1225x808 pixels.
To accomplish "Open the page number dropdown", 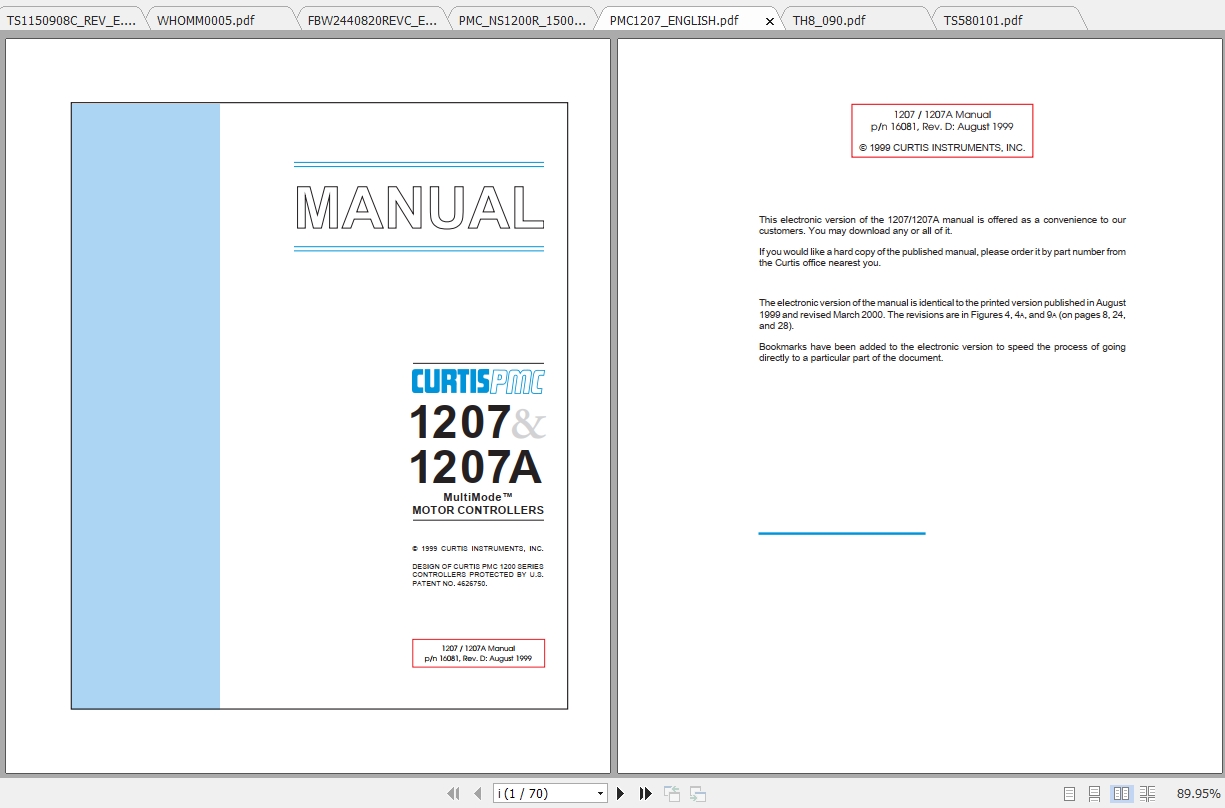I will pyautogui.click(x=601, y=792).
